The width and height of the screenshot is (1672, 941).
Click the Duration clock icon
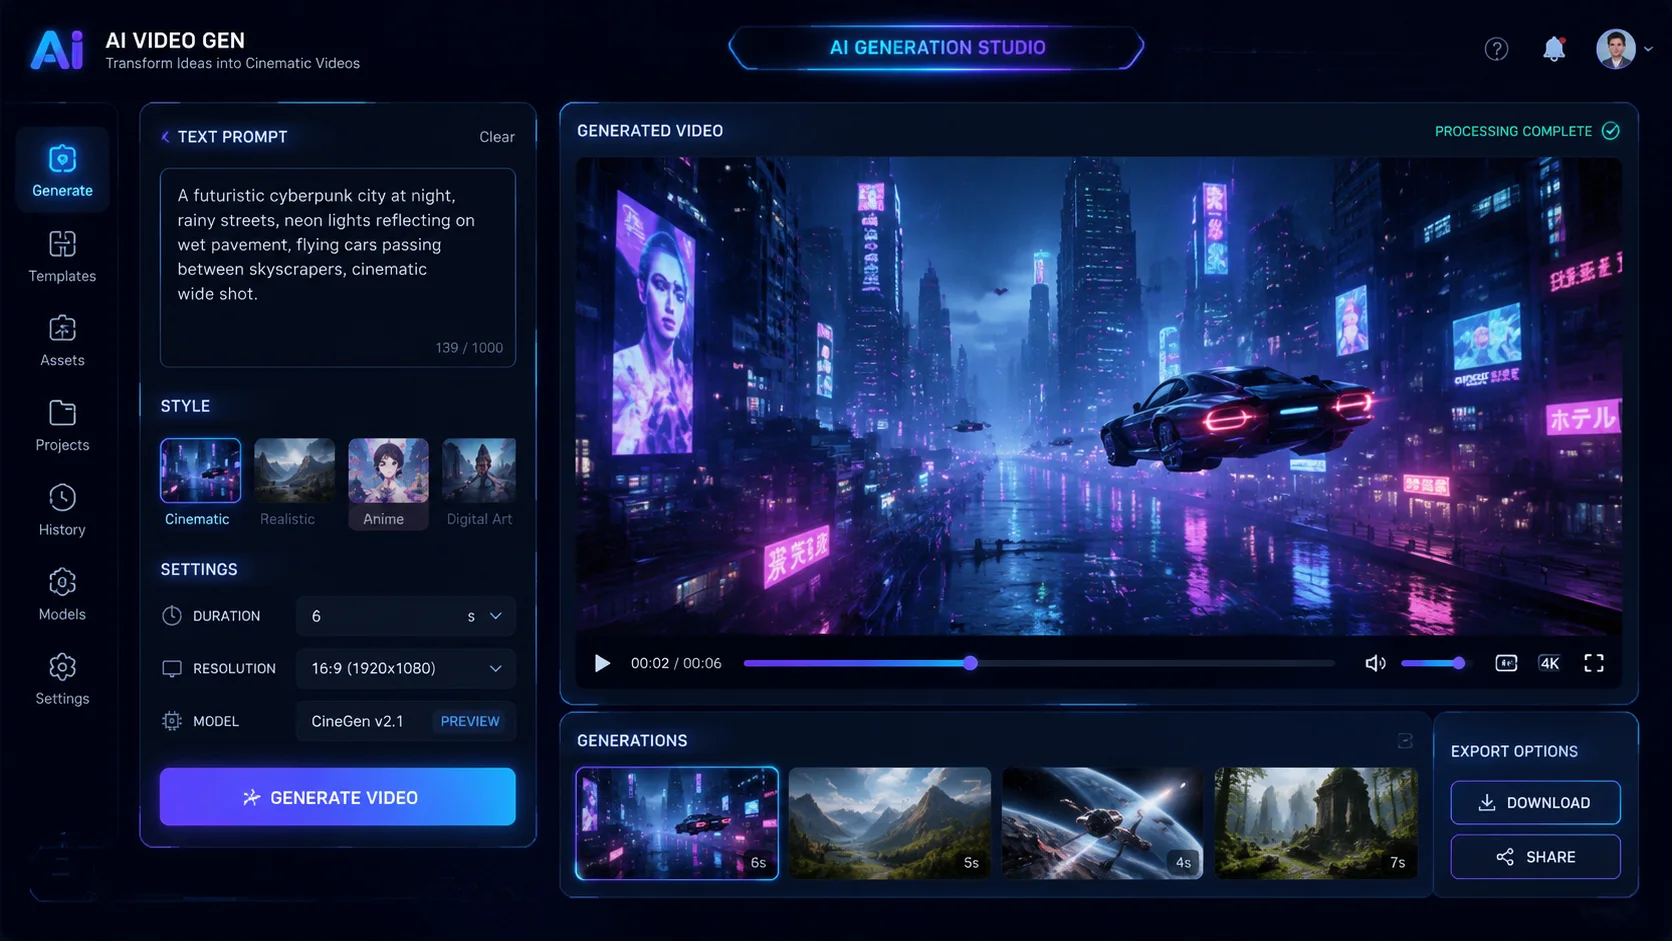click(x=172, y=616)
